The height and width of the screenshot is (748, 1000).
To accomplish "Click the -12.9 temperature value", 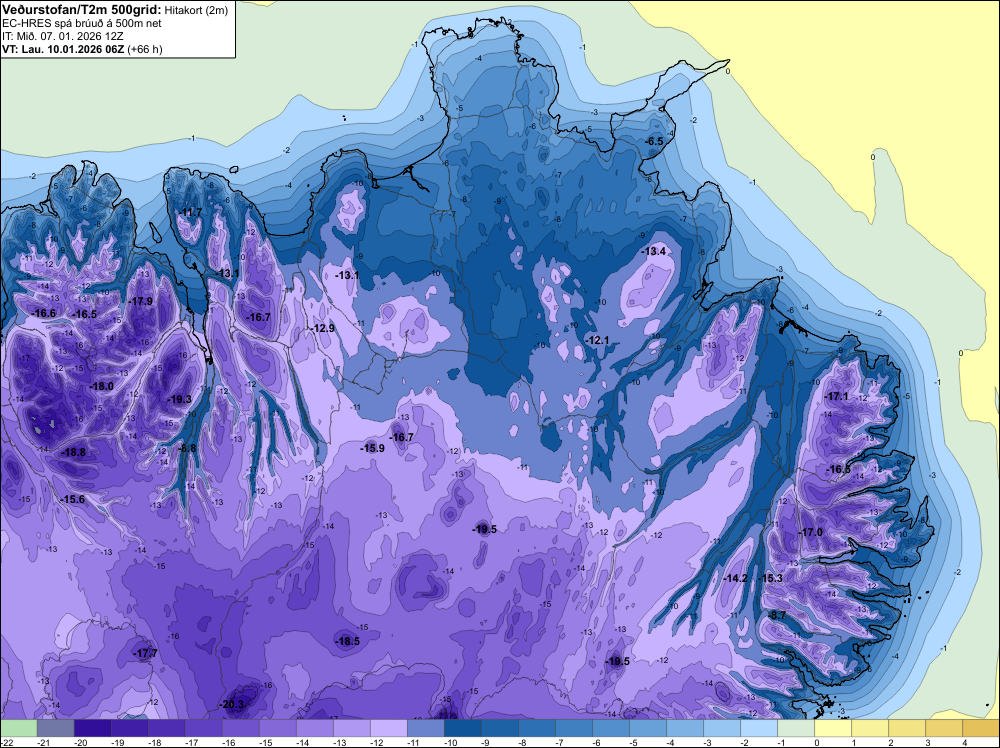I will (323, 328).
